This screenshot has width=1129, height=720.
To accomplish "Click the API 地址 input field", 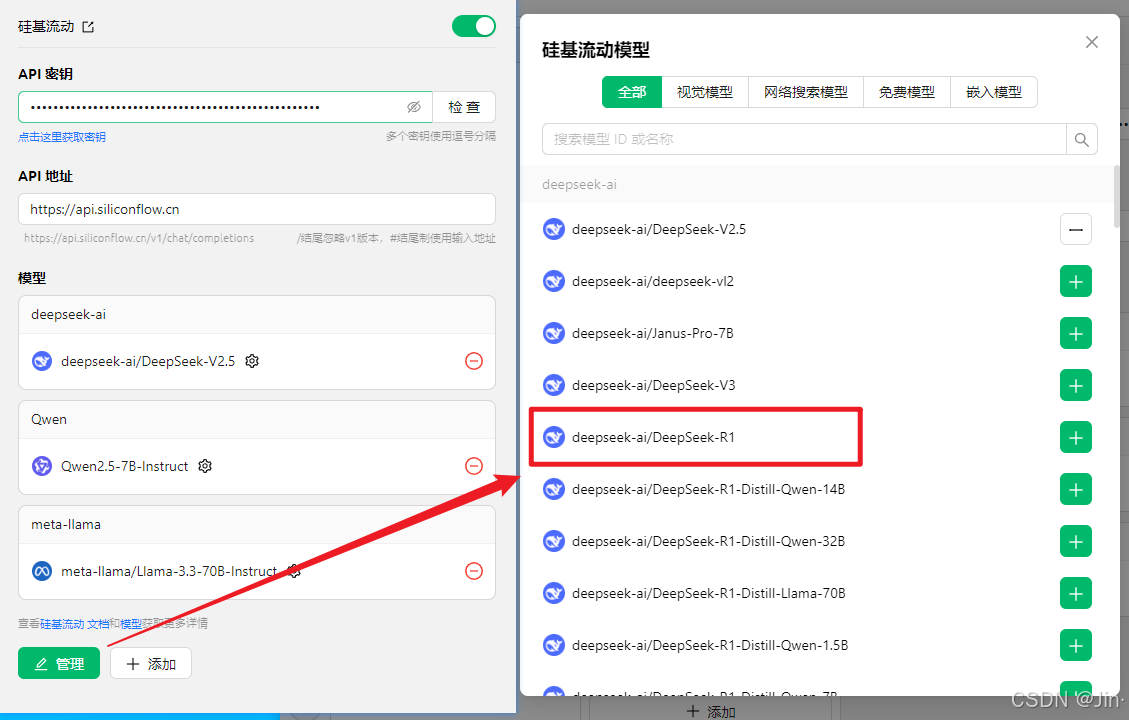I will pos(257,210).
